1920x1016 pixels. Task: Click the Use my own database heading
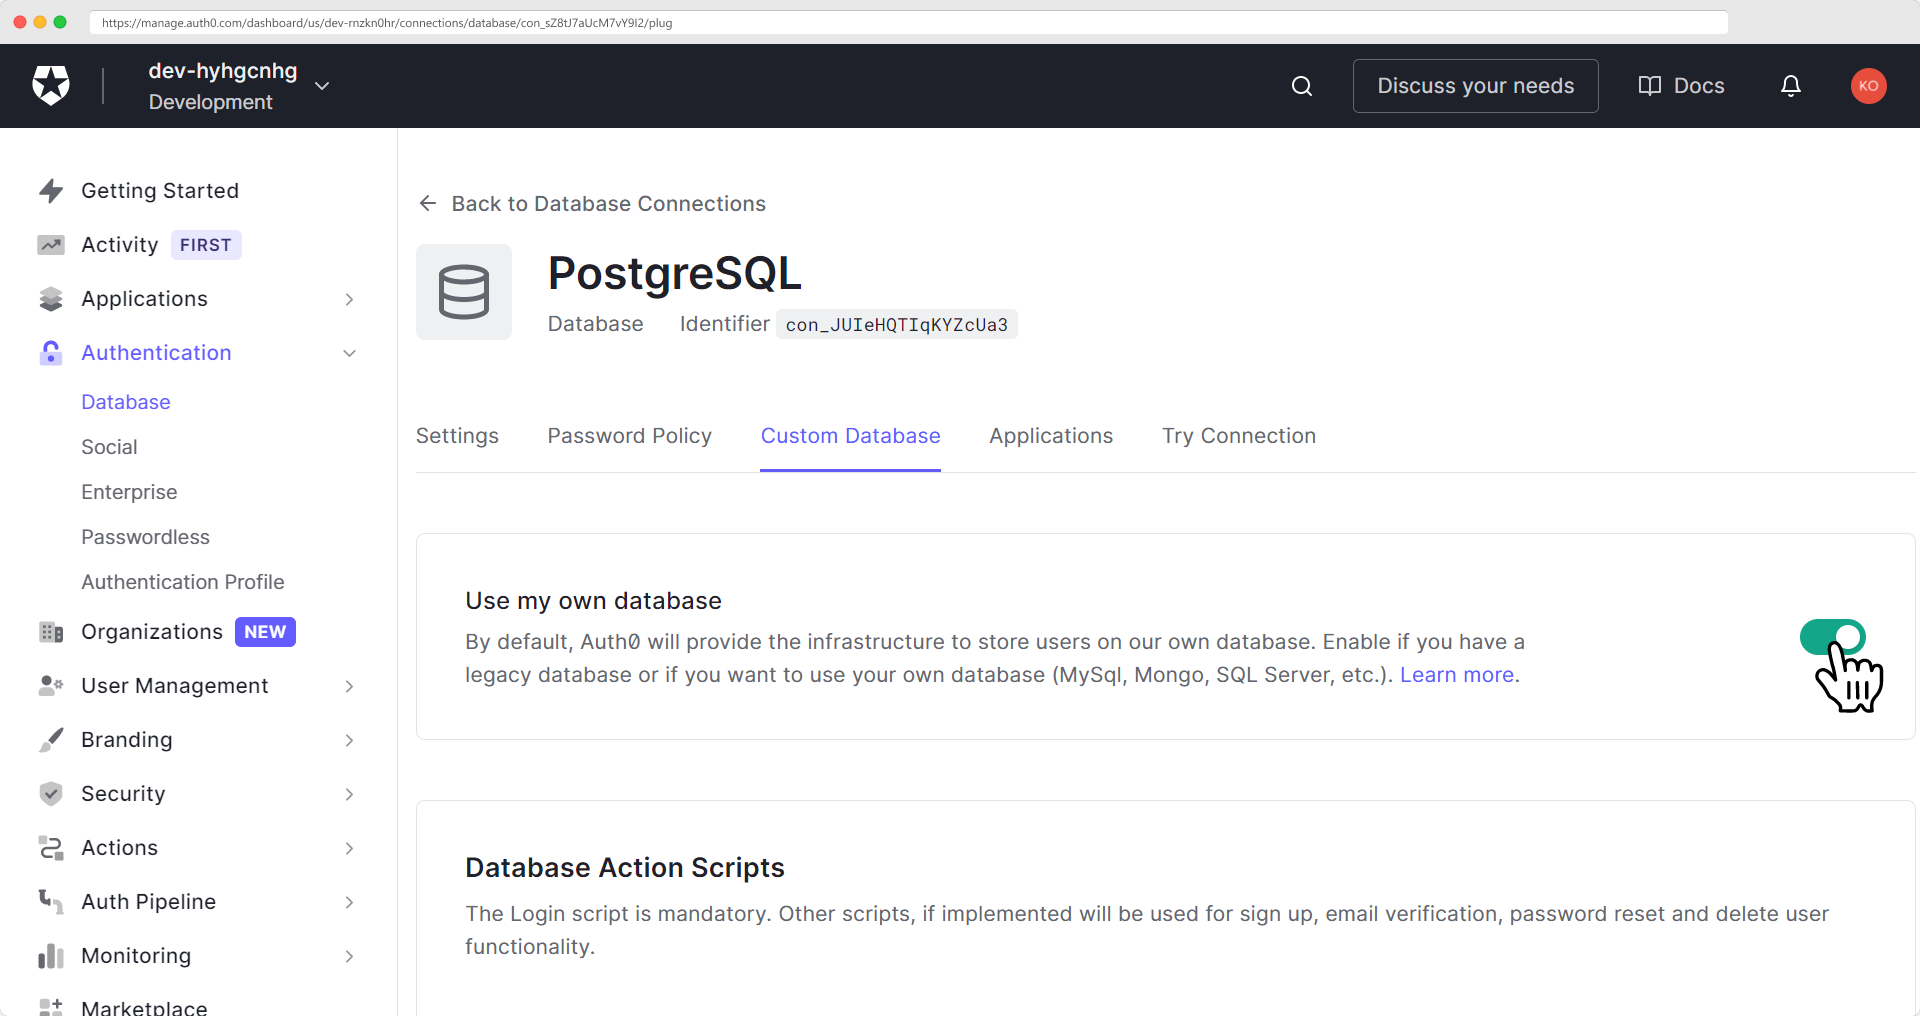pyautogui.click(x=593, y=601)
